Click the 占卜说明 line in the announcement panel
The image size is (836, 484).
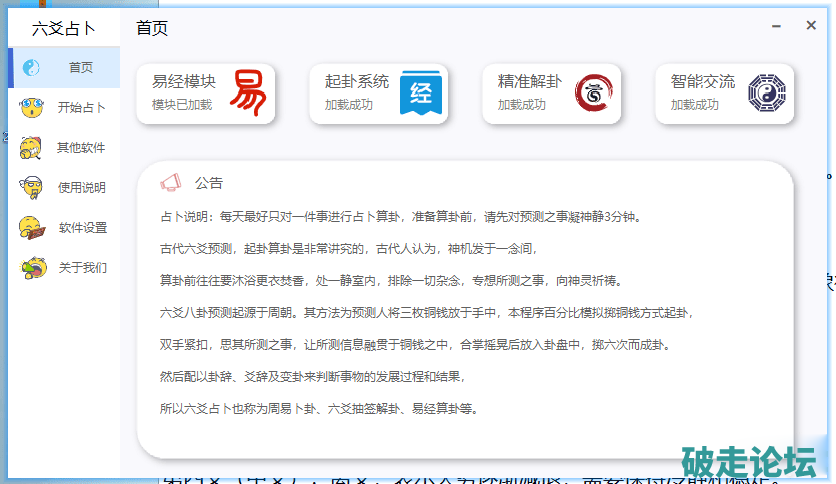pyautogui.click(x=399, y=216)
